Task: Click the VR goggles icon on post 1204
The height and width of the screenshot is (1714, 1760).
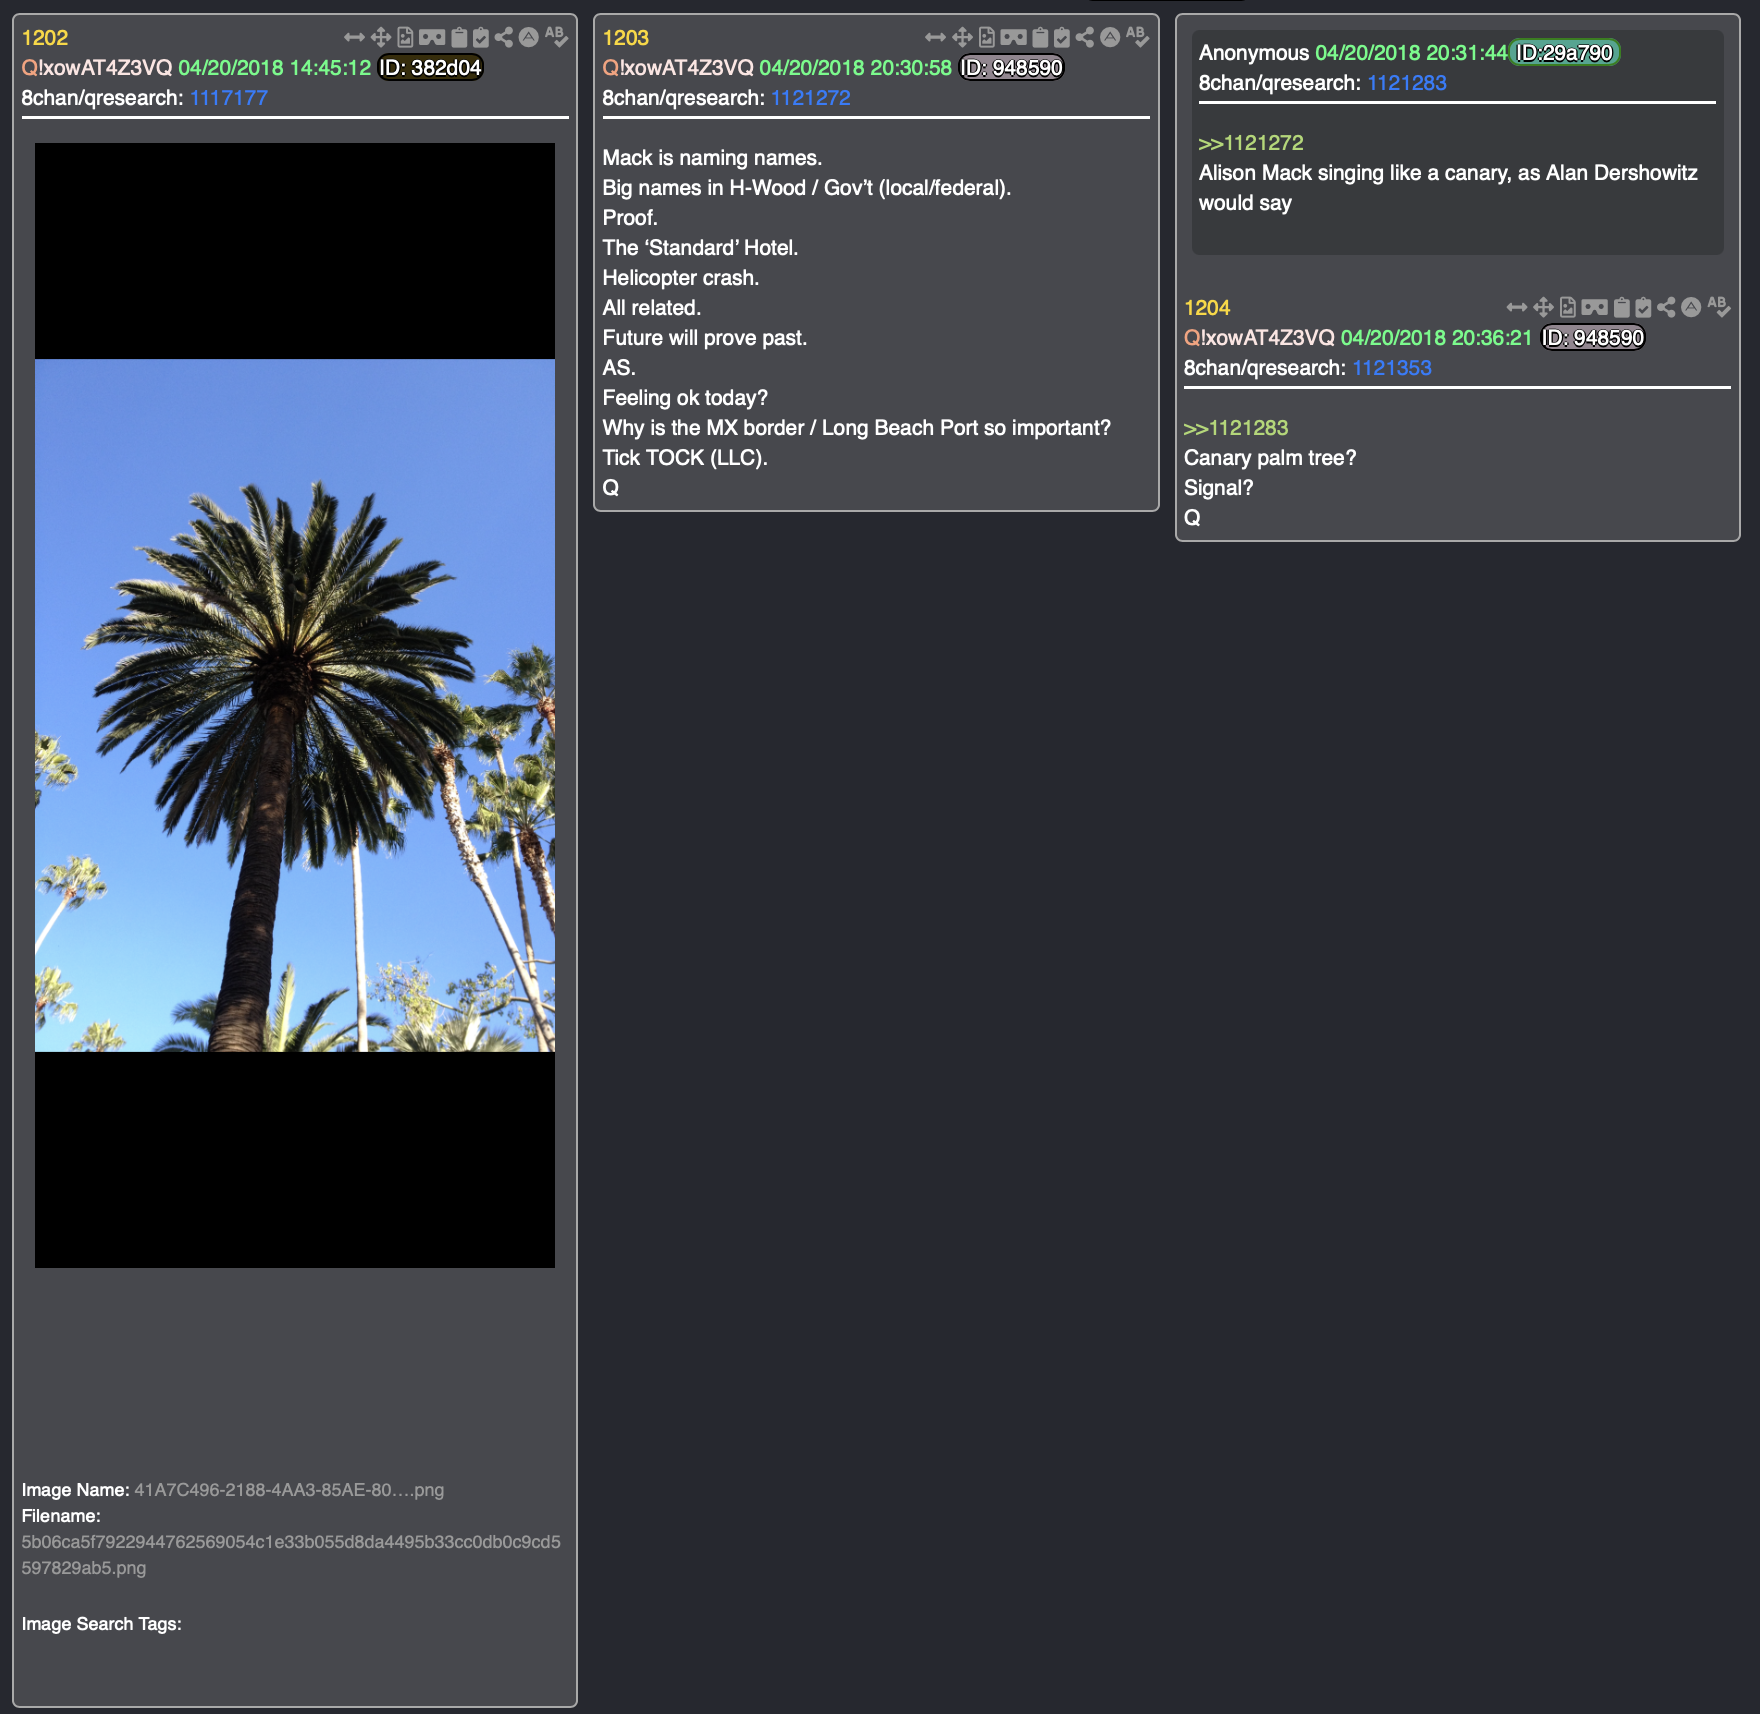Action: click(x=1595, y=308)
